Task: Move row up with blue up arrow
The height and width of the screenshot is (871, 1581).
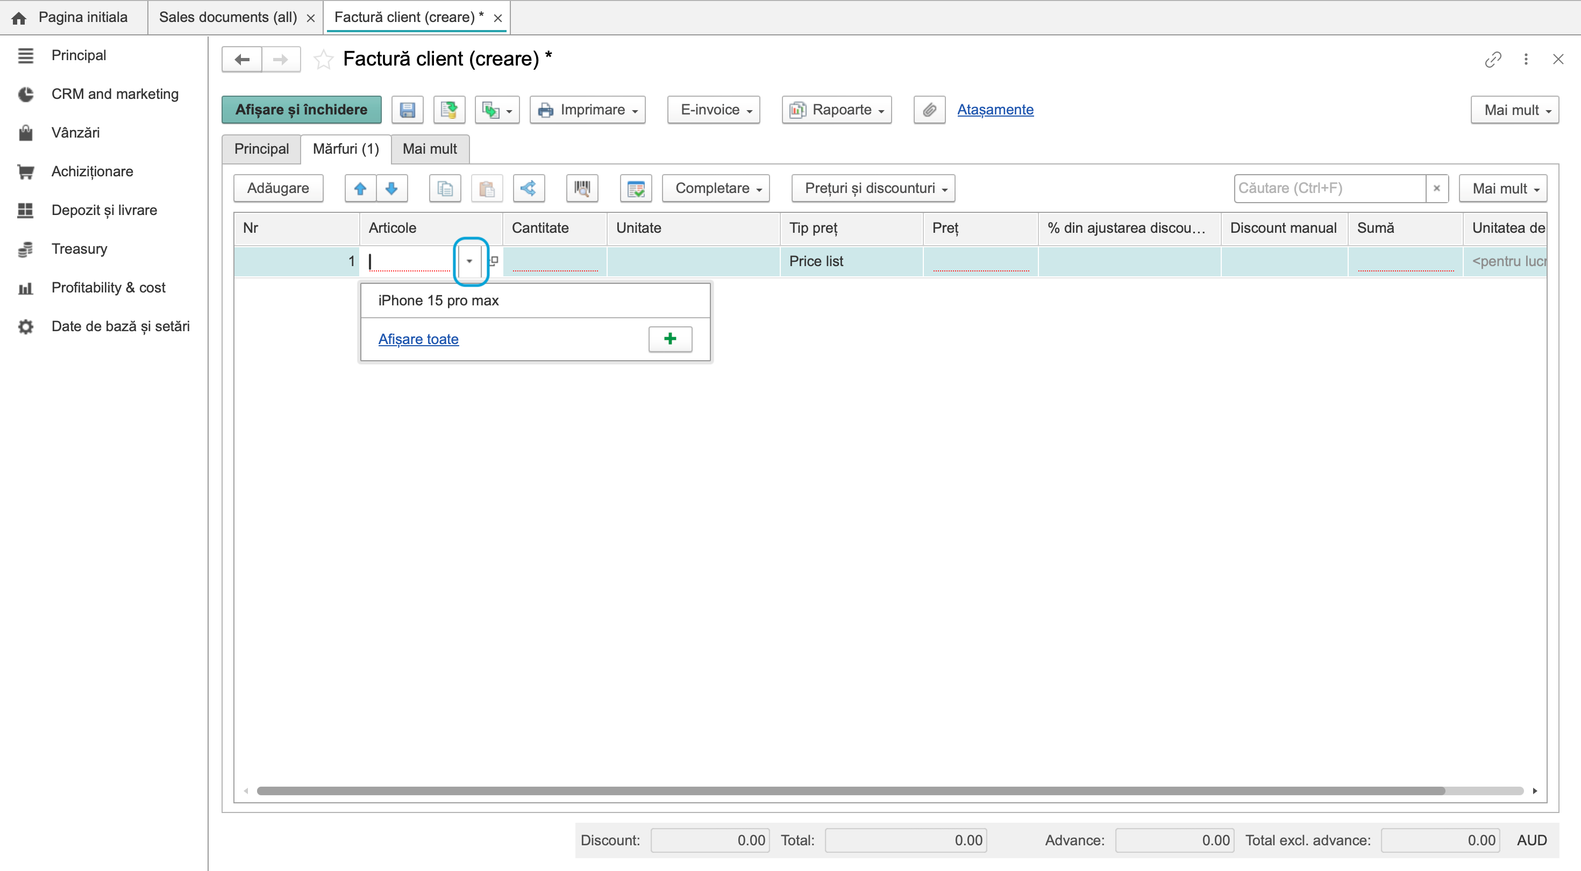Action: 360,188
